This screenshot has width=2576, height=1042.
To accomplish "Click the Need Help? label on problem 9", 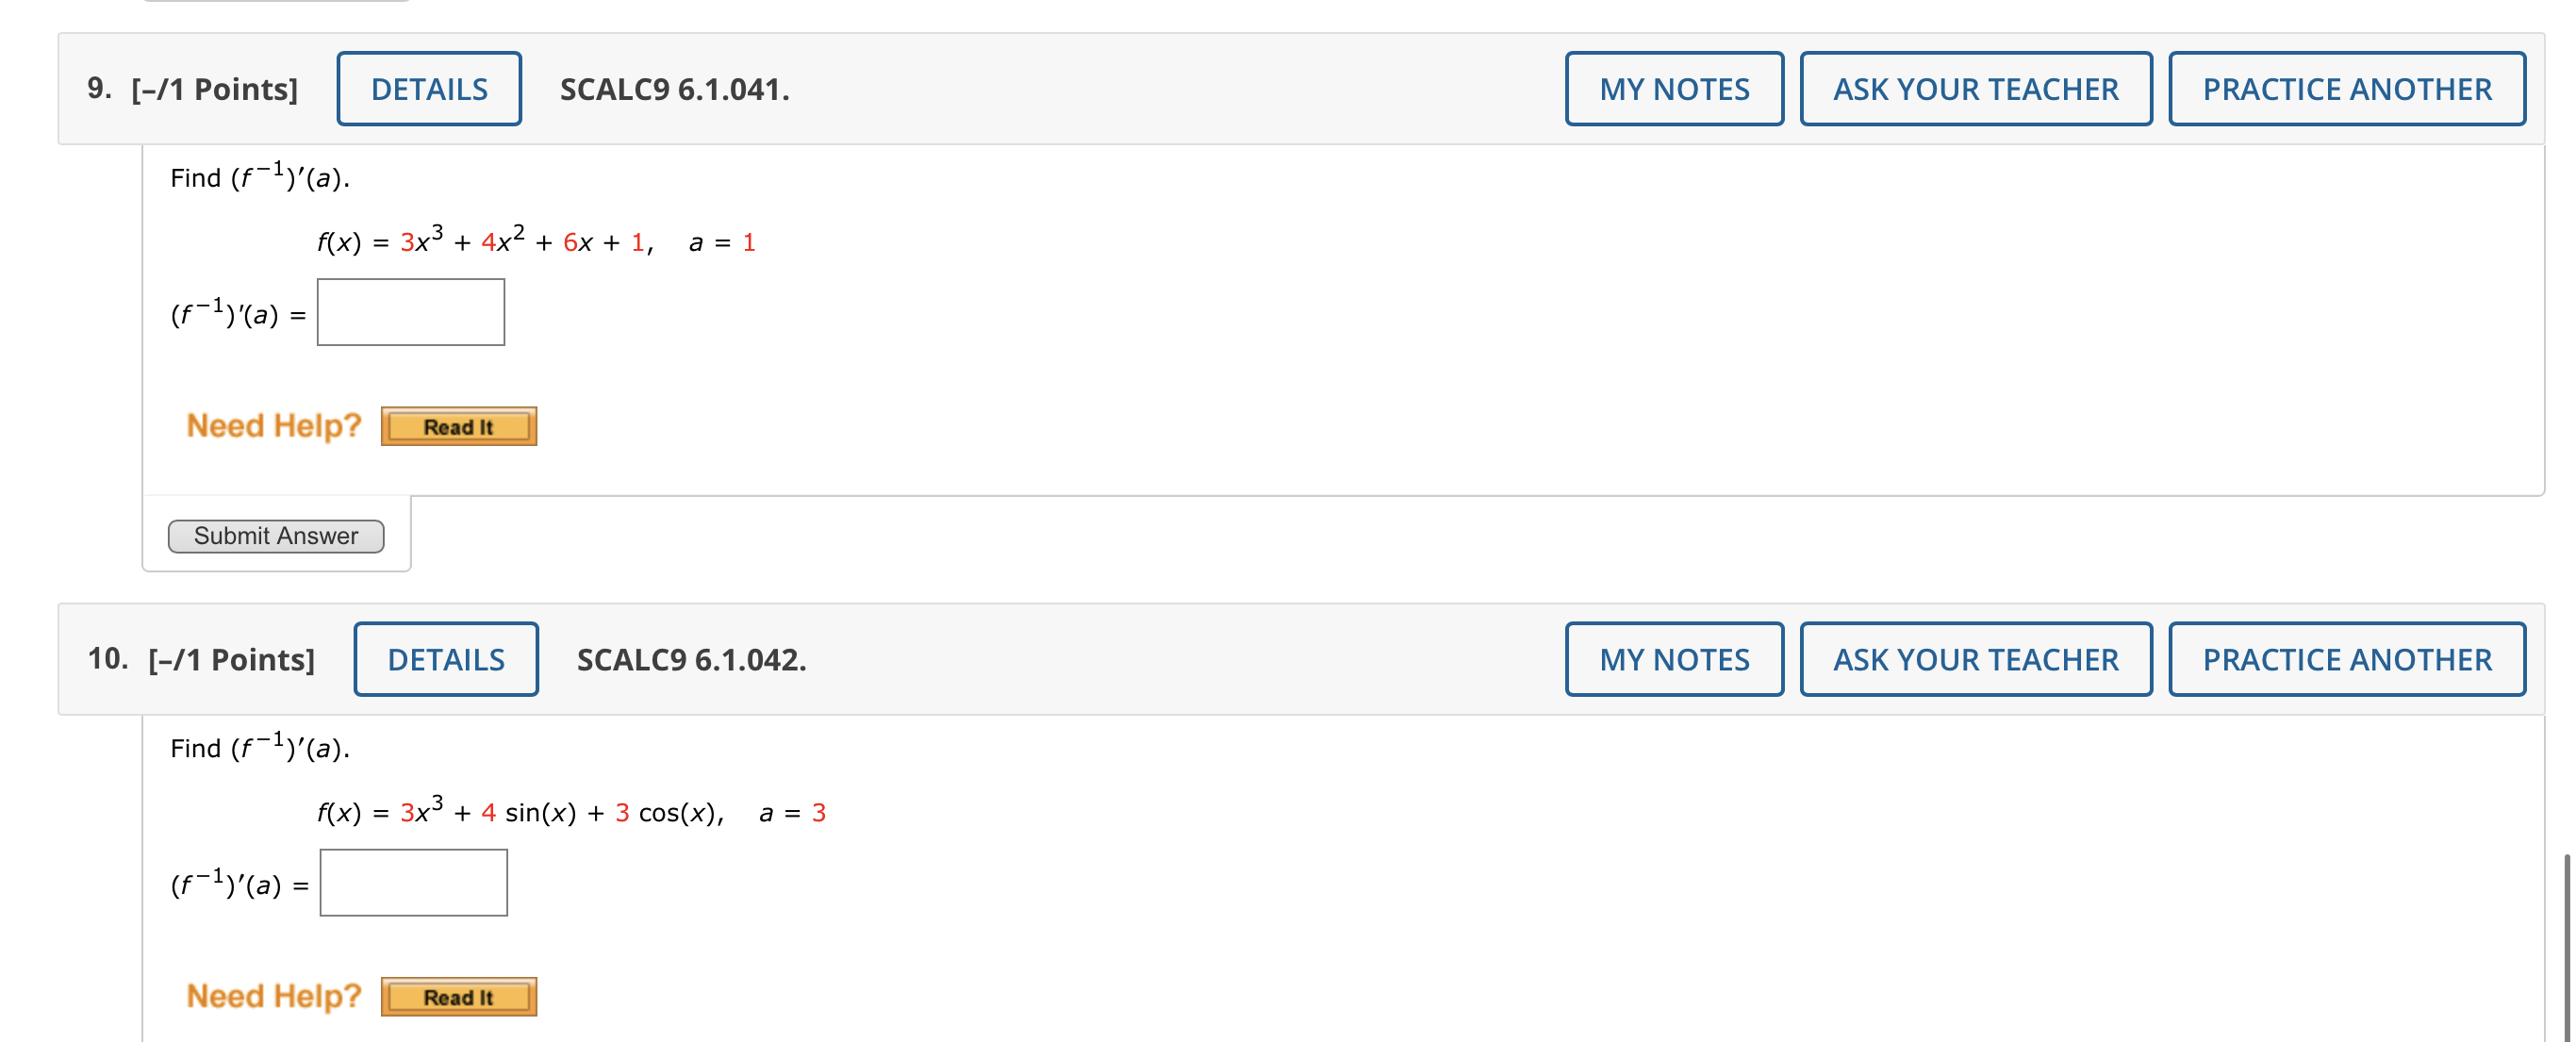I will click(x=275, y=425).
